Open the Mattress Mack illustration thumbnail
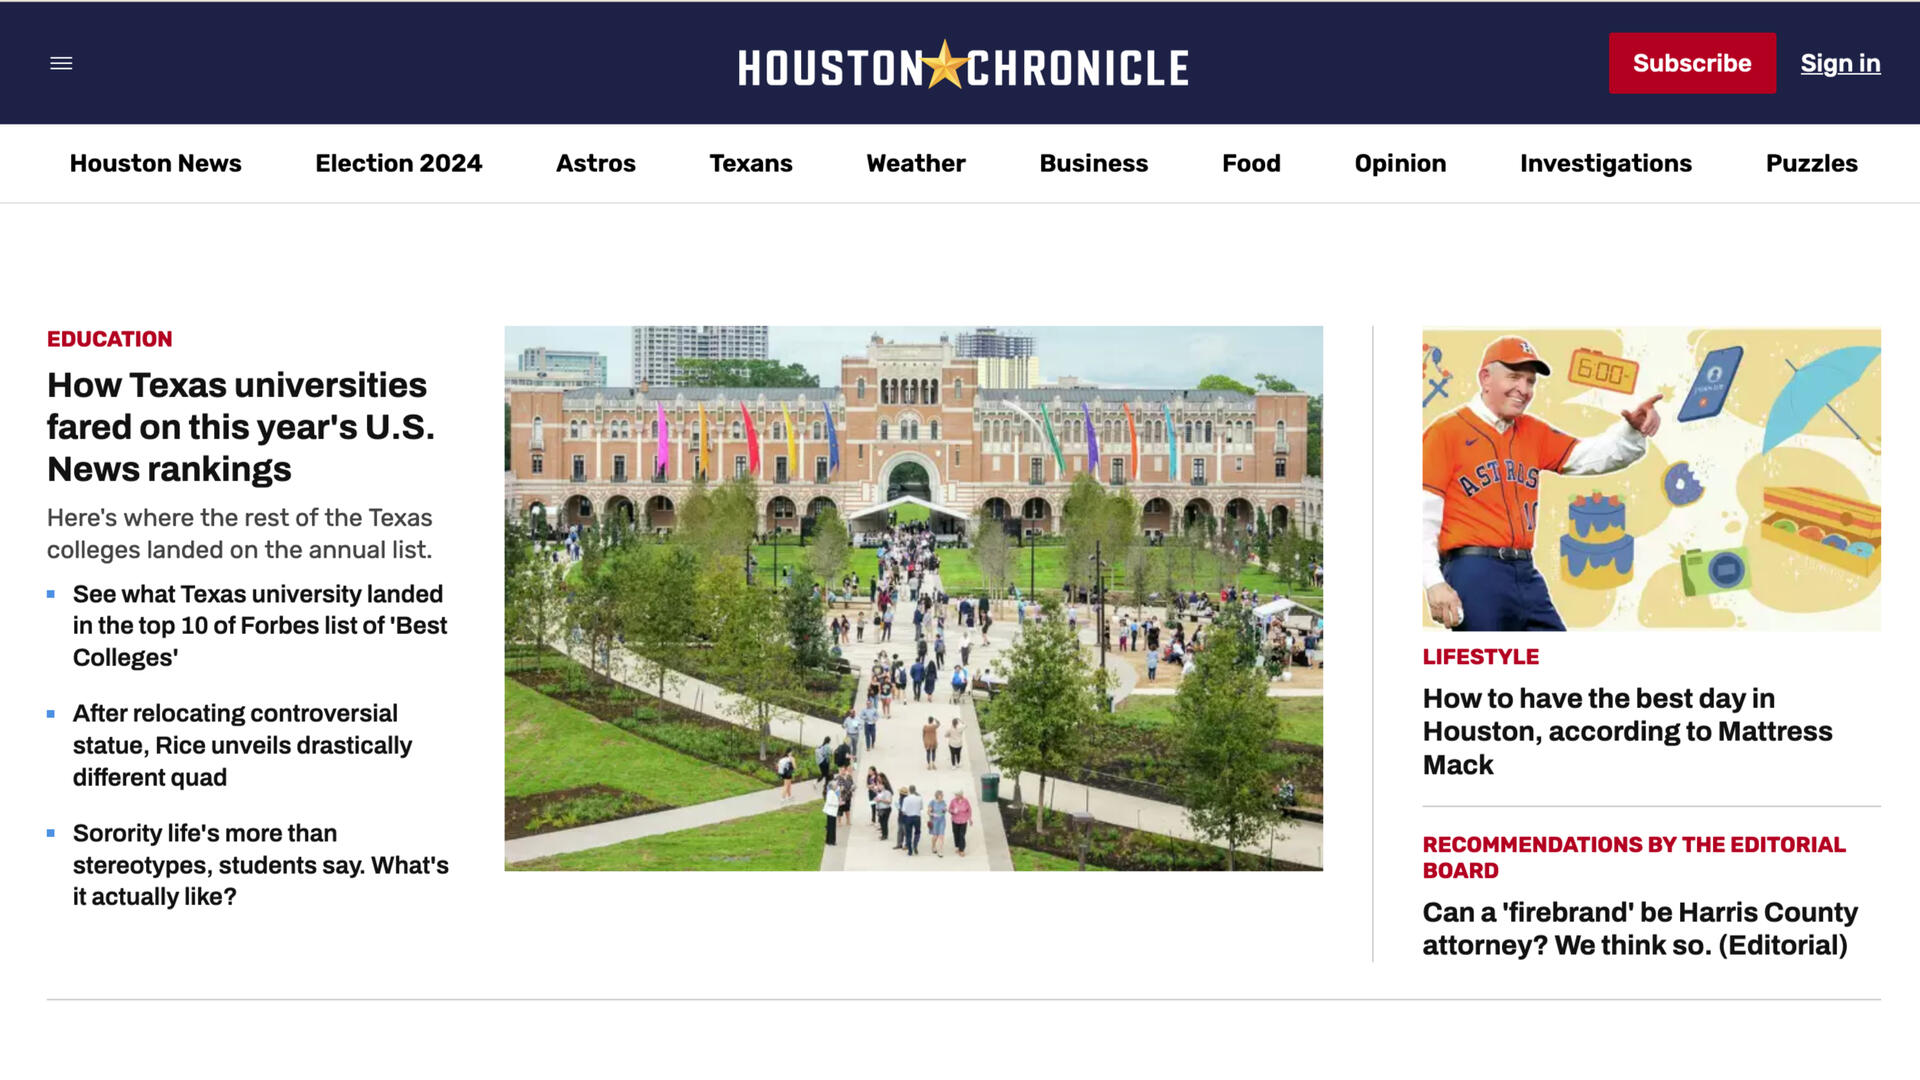The image size is (1920, 1080). click(1650, 478)
